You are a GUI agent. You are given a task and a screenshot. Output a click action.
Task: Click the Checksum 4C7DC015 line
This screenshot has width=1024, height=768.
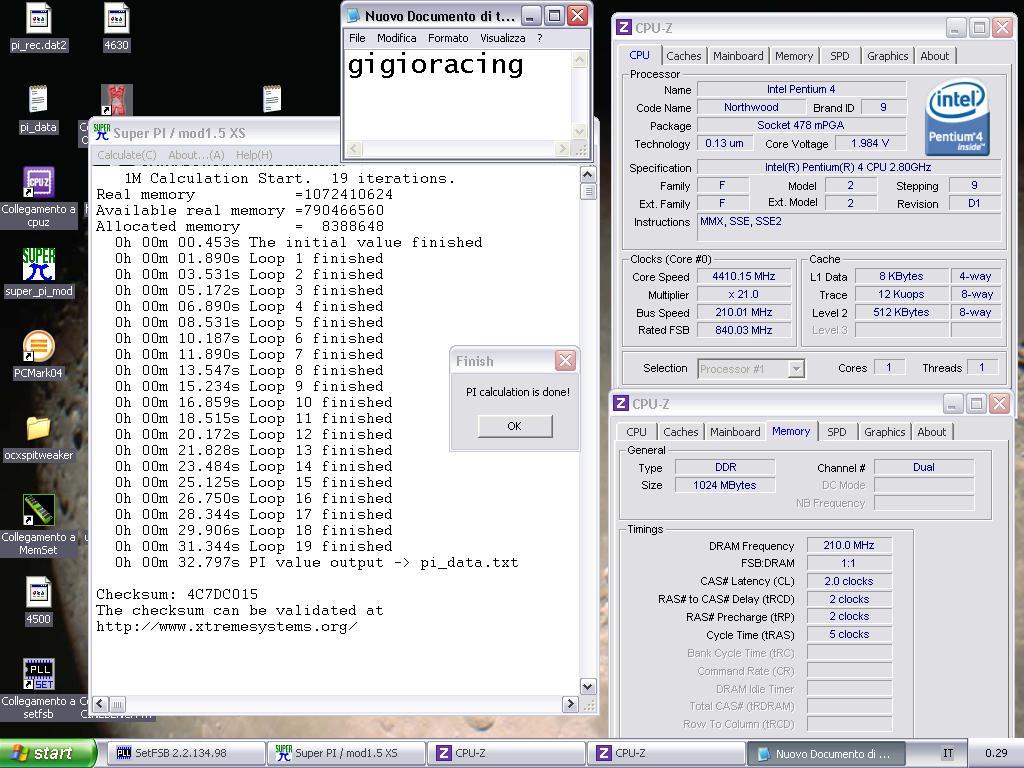tap(177, 594)
